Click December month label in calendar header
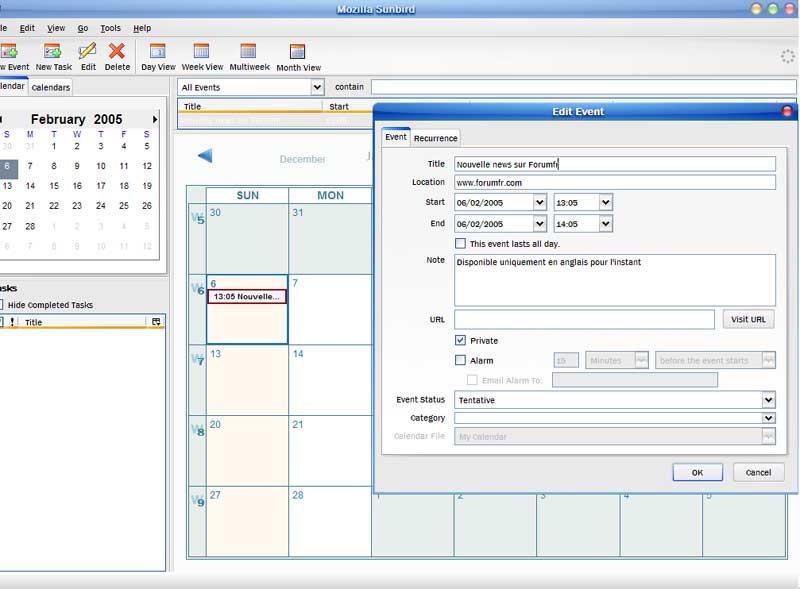Viewport: 800px width, 589px height. click(x=303, y=159)
